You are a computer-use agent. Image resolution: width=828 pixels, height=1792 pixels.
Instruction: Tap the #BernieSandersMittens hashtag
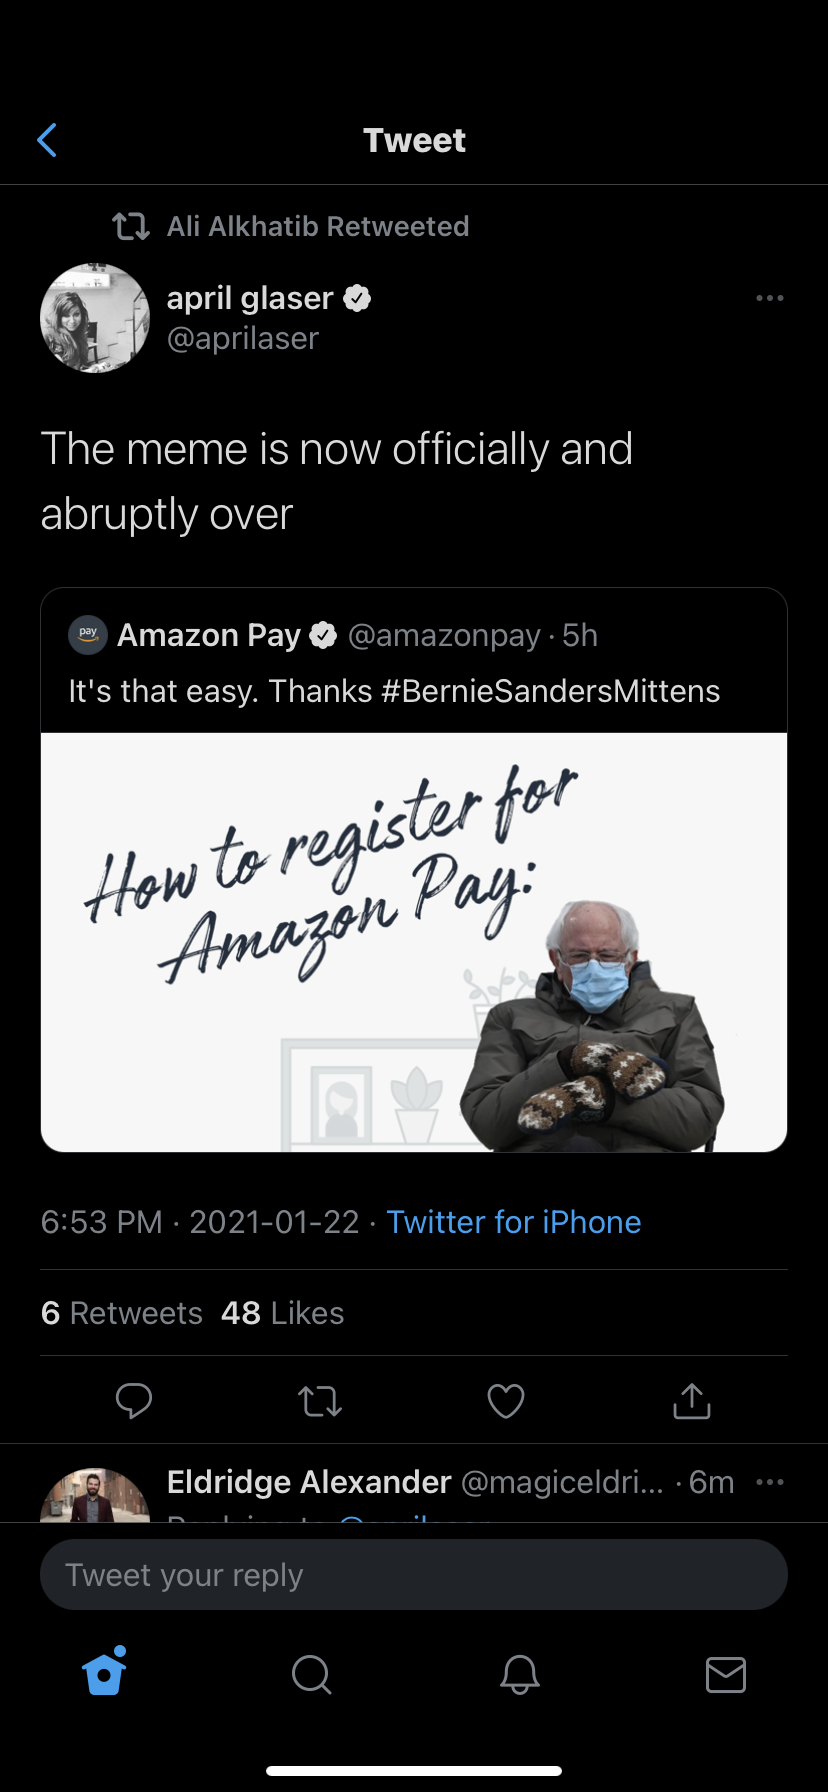pyautogui.click(x=550, y=691)
